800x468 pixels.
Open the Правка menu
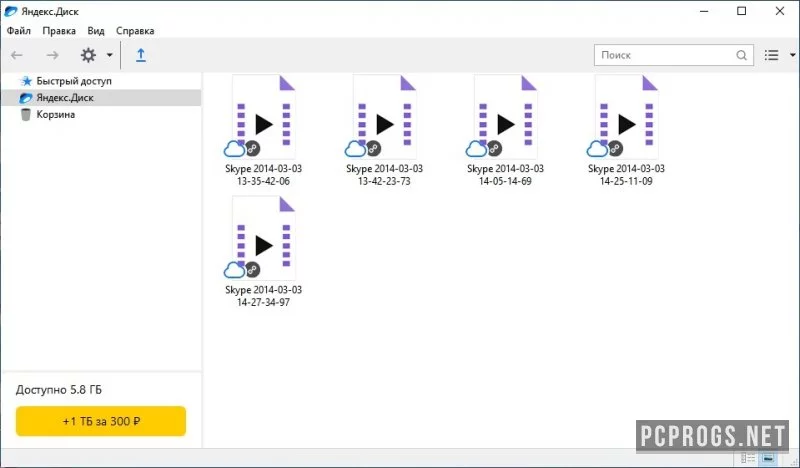coord(59,31)
